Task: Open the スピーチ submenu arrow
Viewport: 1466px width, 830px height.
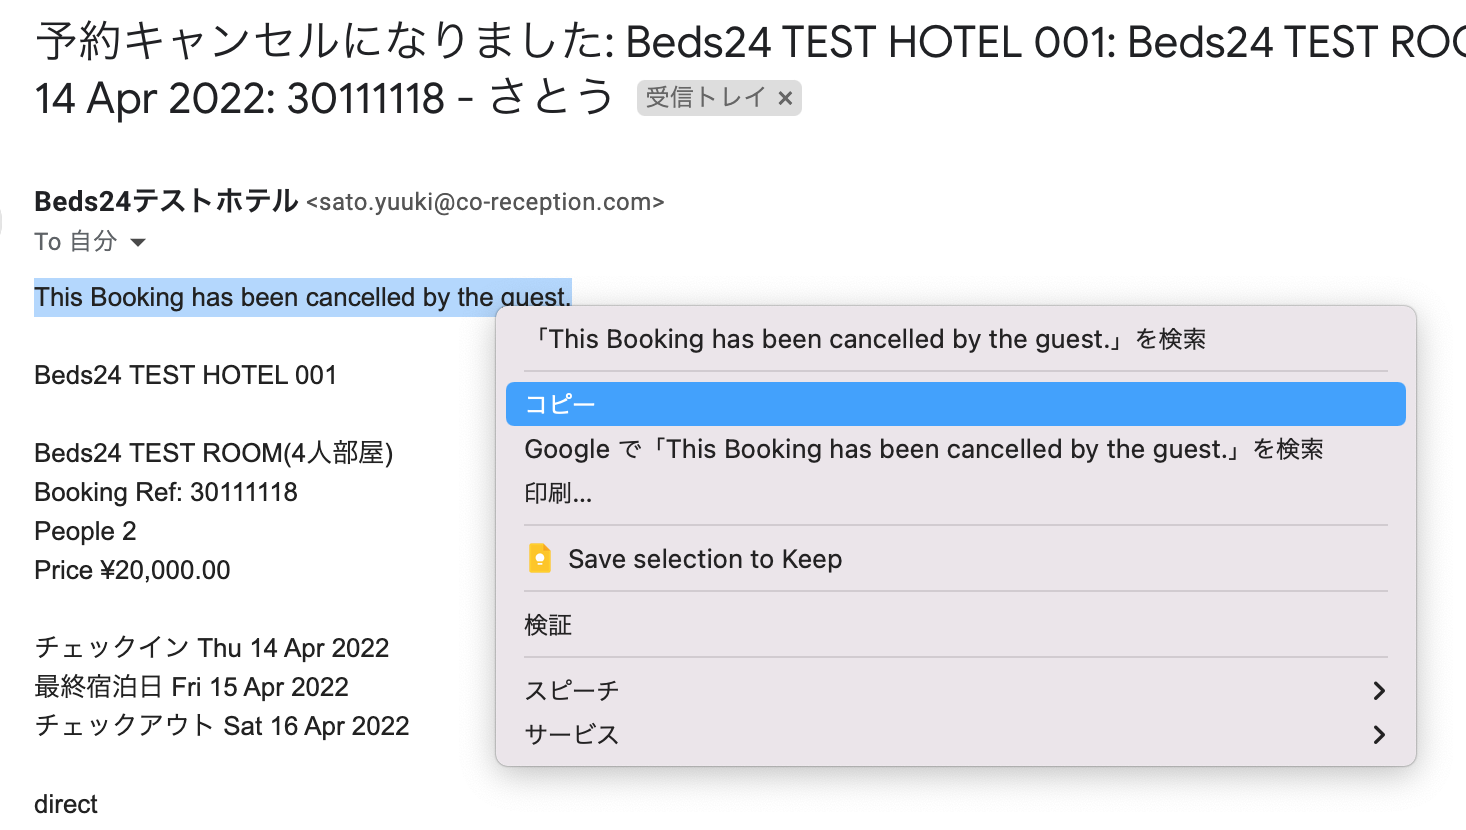Action: pyautogui.click(x=1379, y=690)
